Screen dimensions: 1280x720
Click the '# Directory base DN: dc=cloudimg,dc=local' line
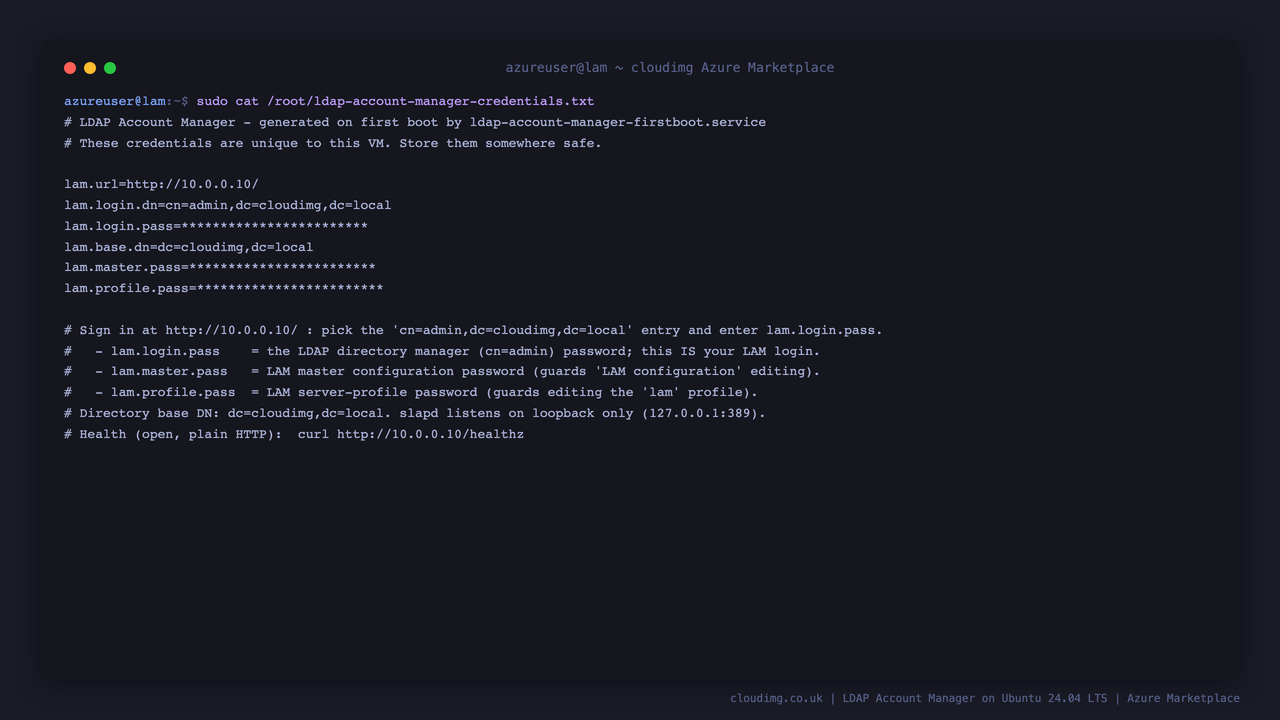pos(415,413)
